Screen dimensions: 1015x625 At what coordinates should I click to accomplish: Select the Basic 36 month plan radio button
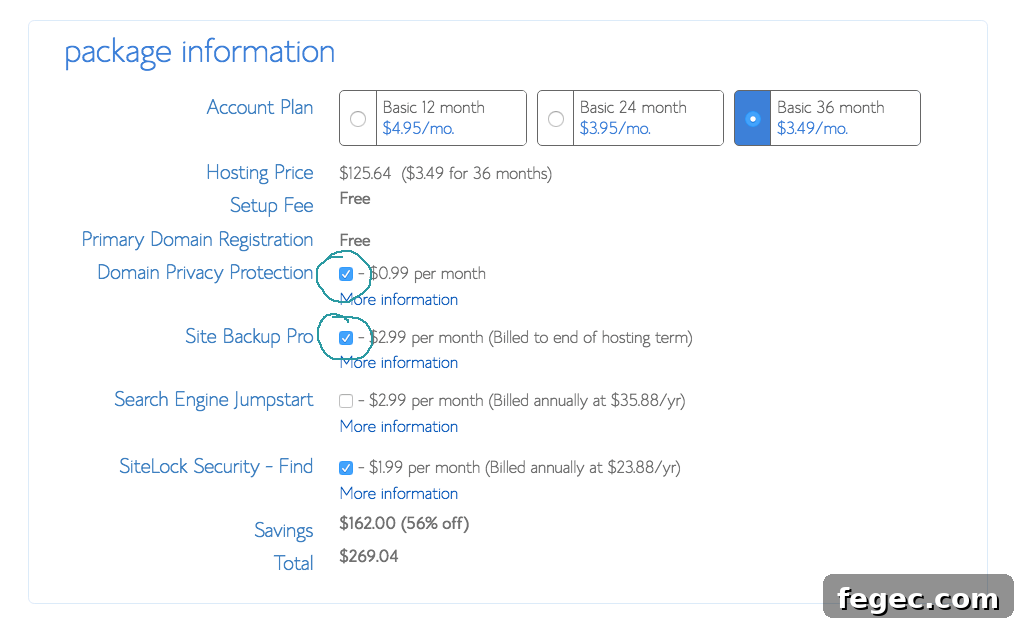click(x=752, y=118)
